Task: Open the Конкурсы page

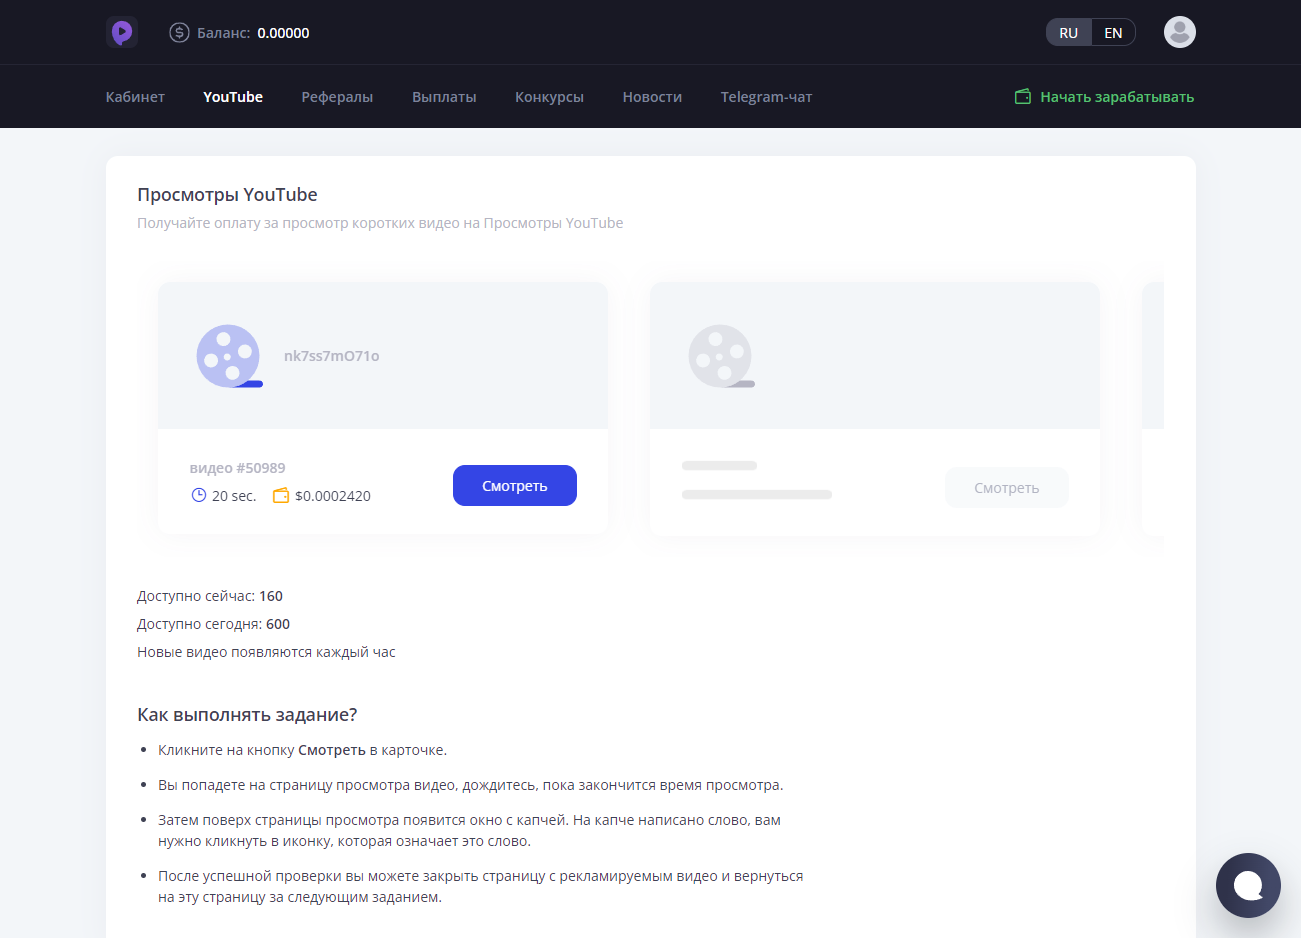Action: click(x=549, y=97)
